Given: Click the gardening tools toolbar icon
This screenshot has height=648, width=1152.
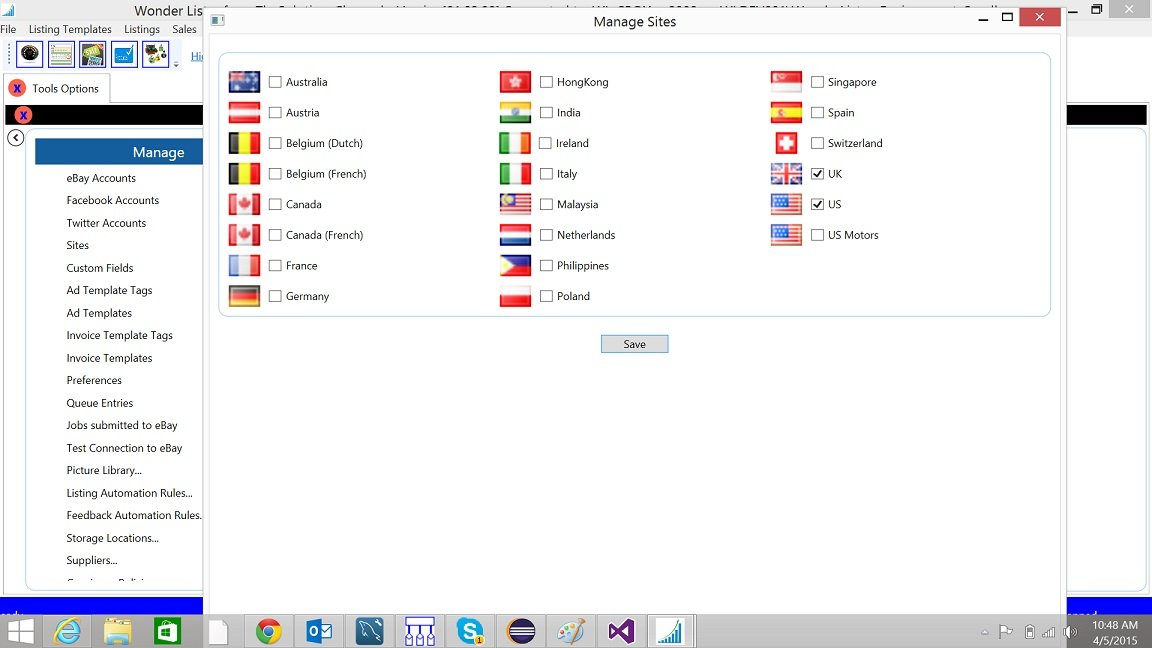Looking at the screenshot, I should point(155,54).
